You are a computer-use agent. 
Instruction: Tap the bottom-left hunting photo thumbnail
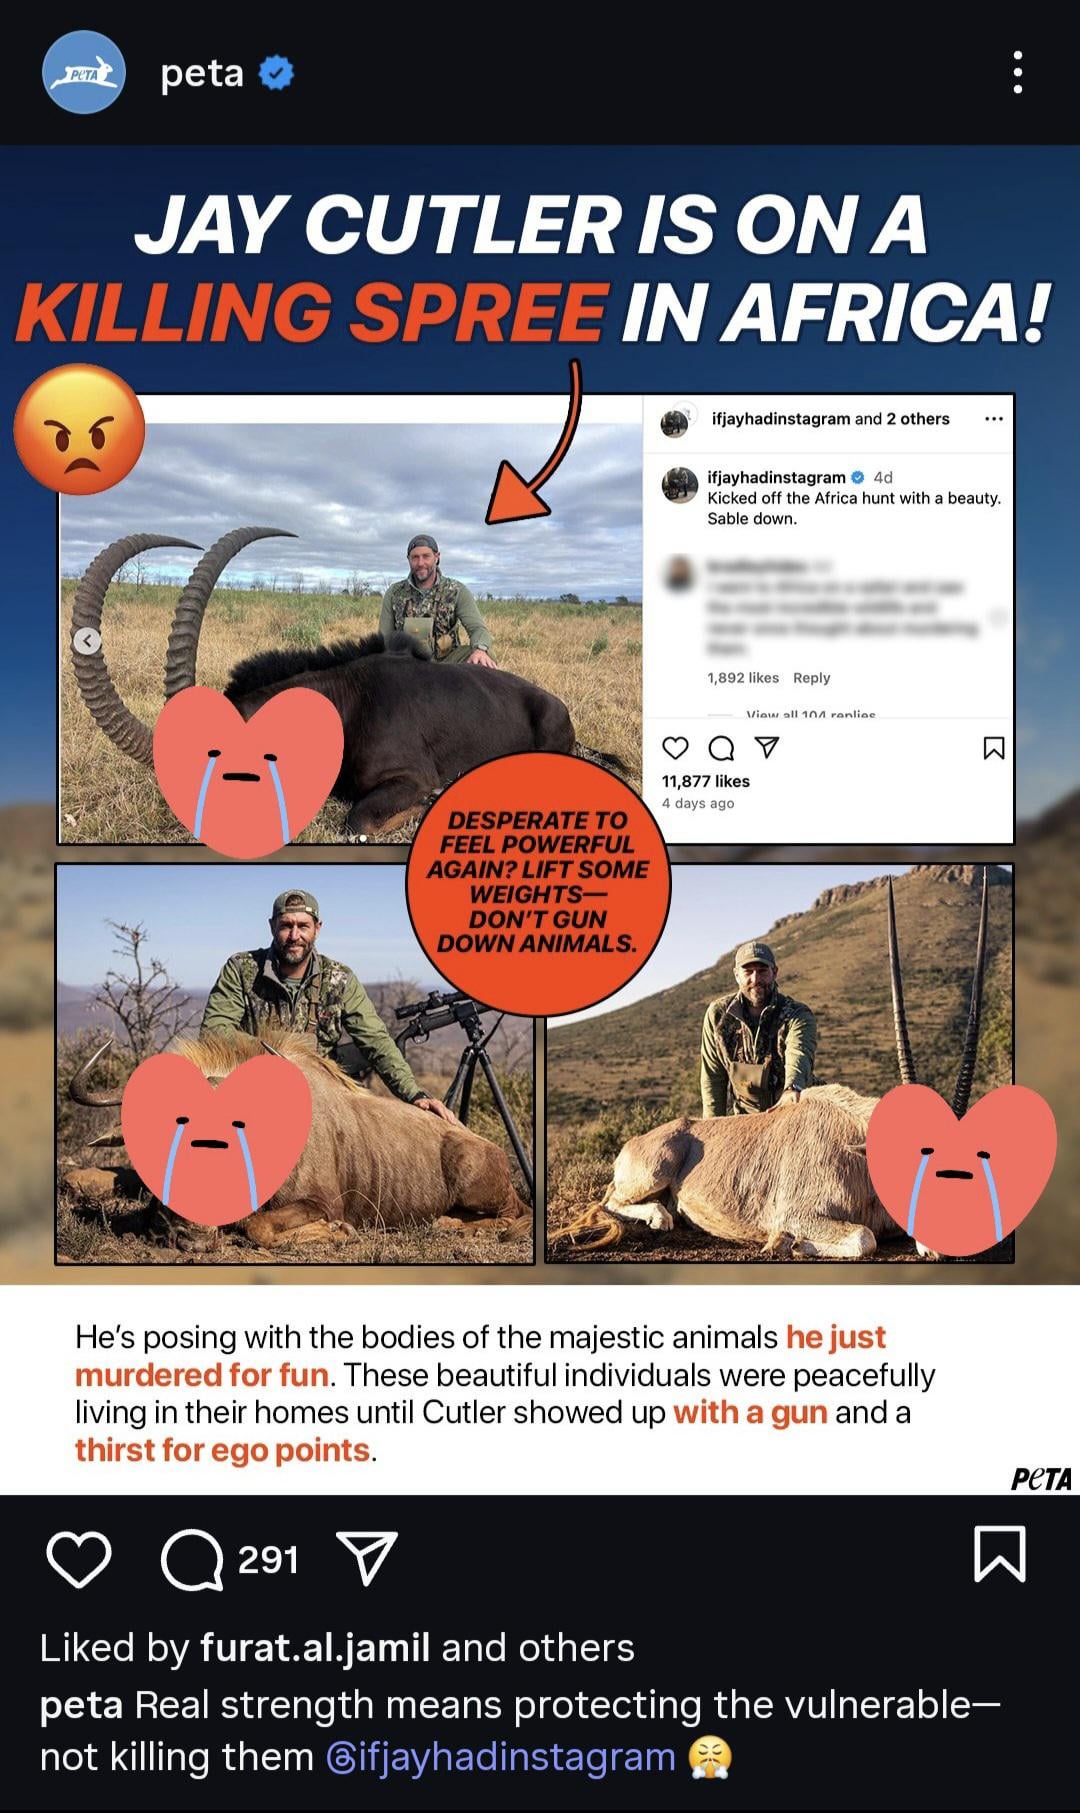click(x=294, y=1064)
